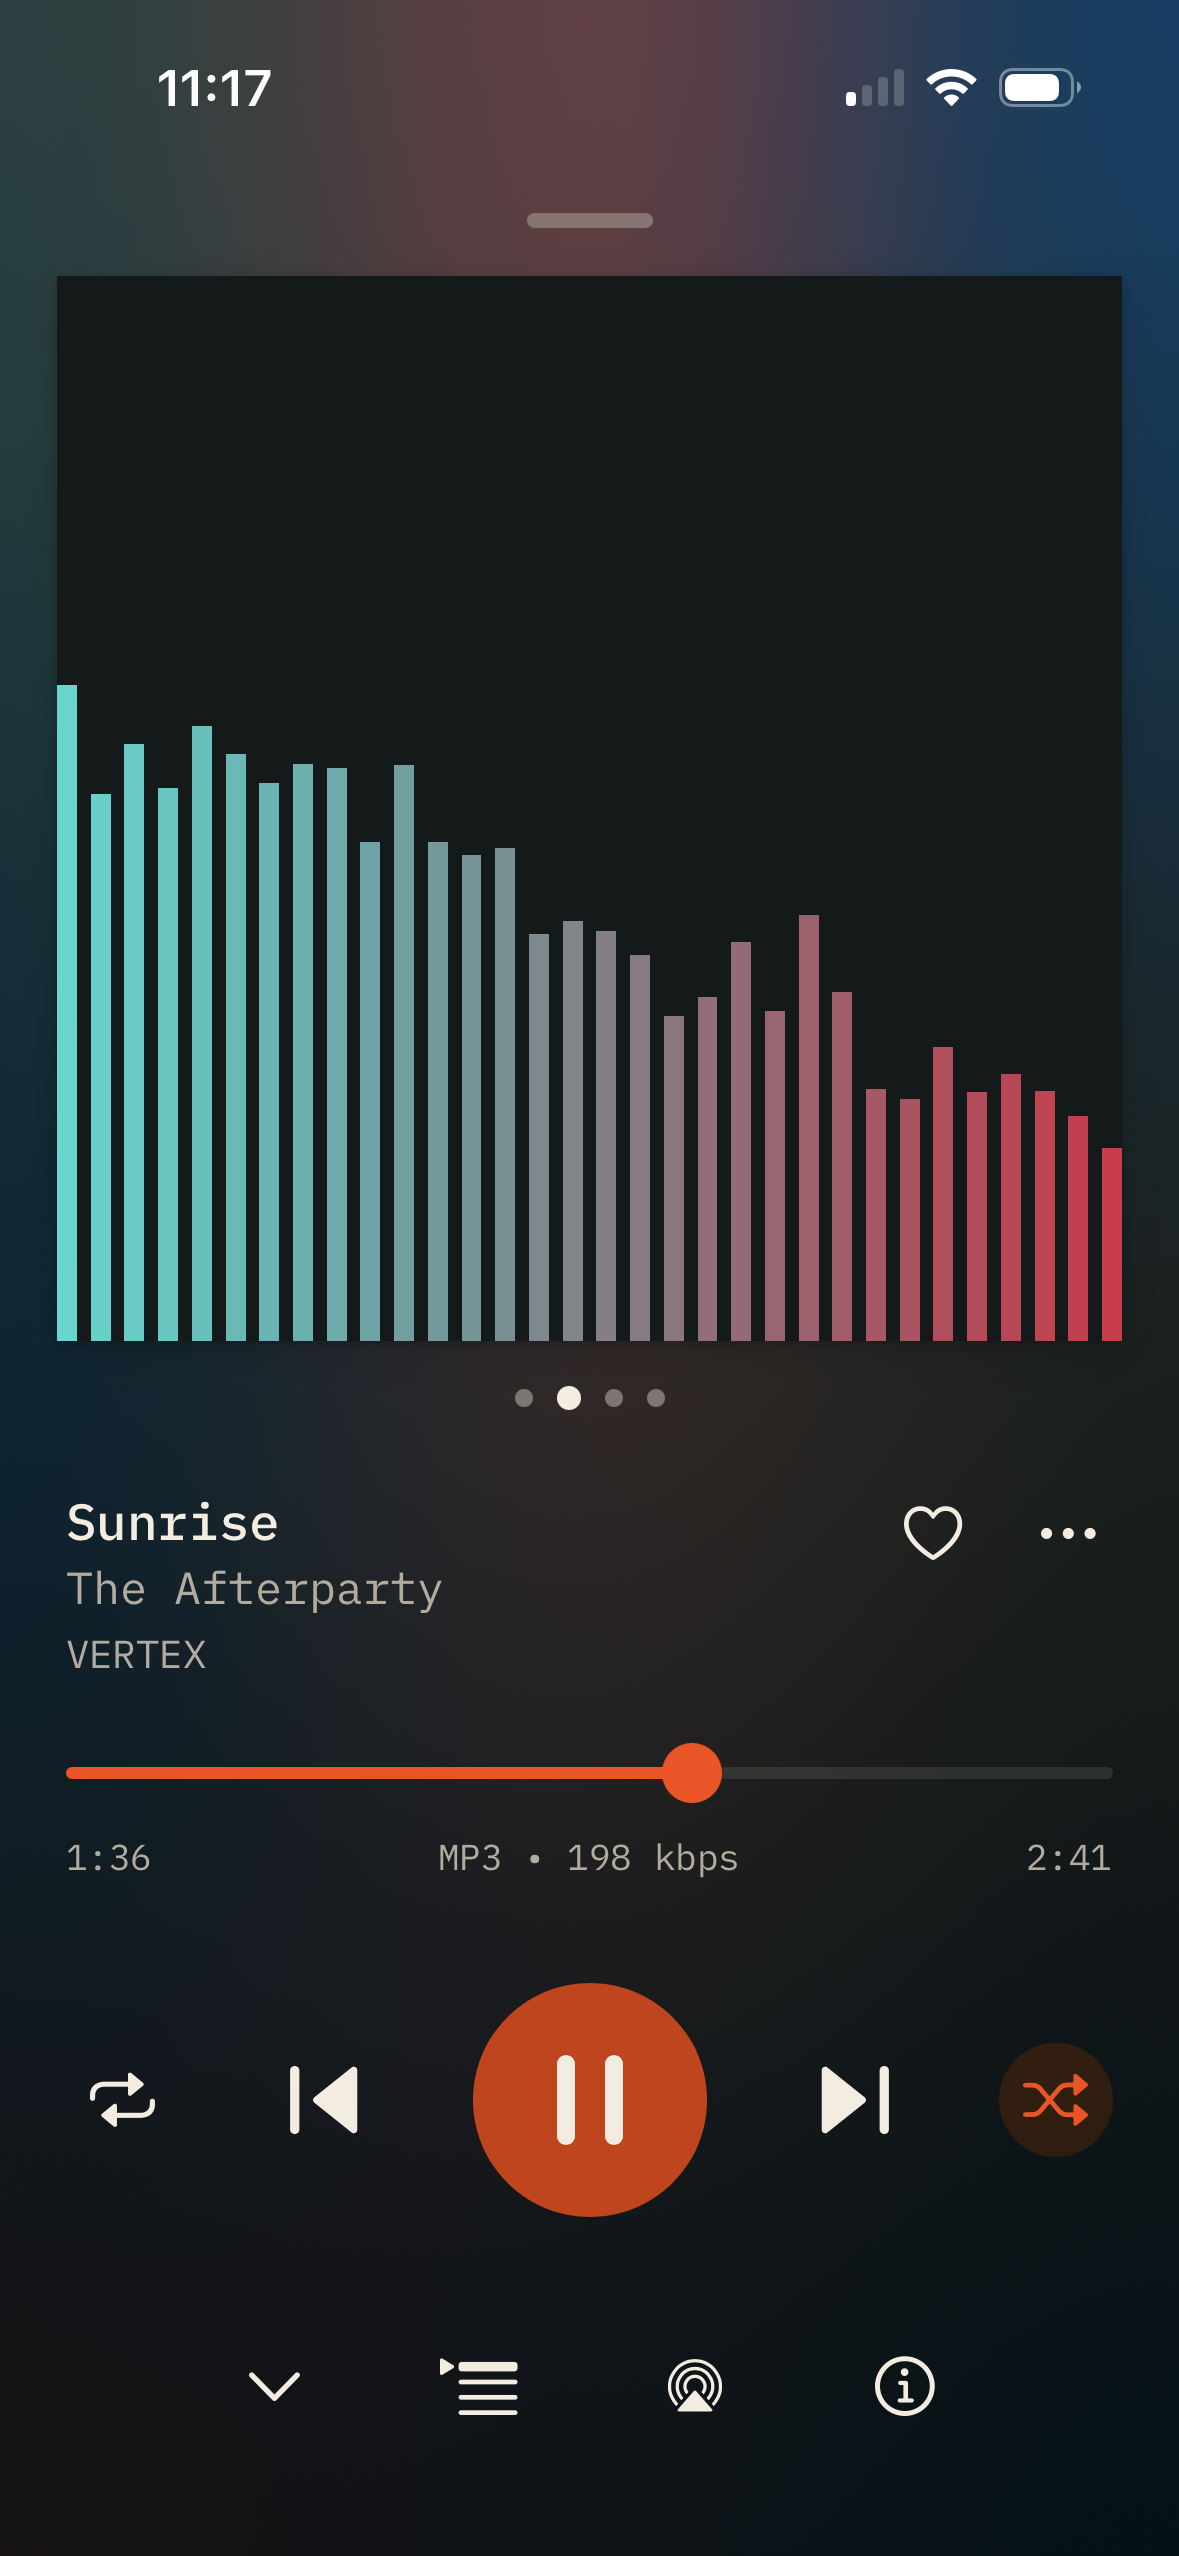Open the play queue list
The image size is (1179, 2556).
(x=479, y=2386)
